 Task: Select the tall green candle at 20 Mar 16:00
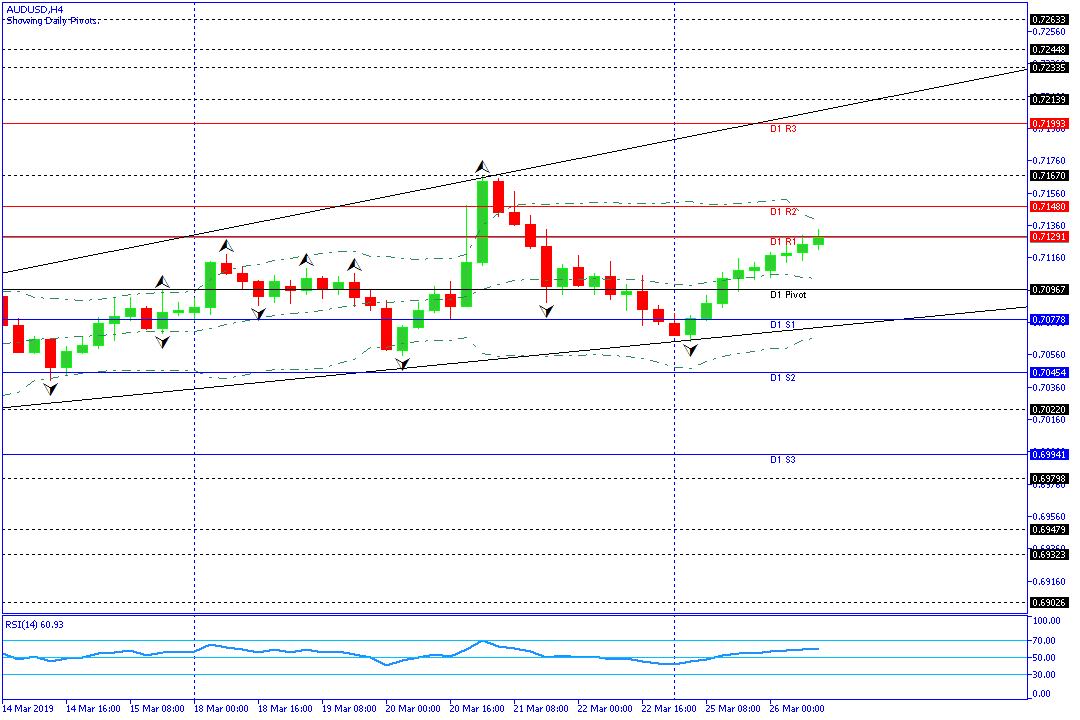[x=482, y=221]
